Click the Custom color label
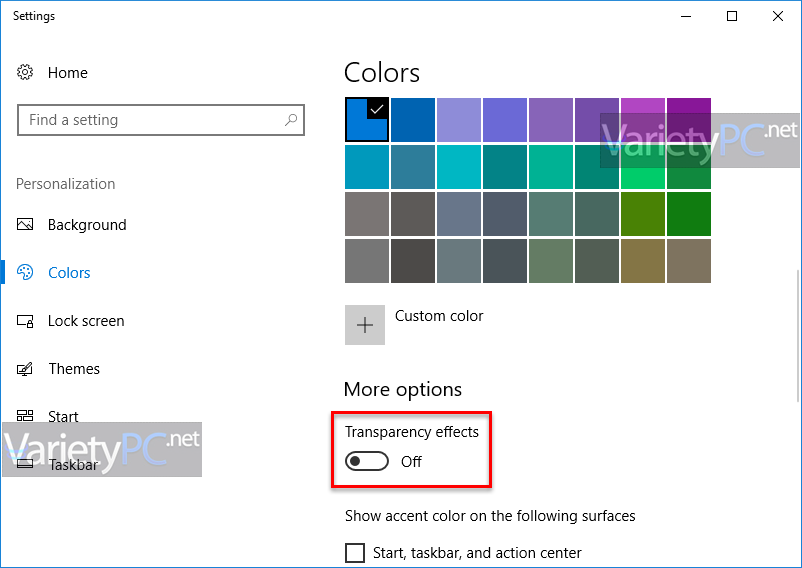The image size is (802, 568). coord(439,316)
